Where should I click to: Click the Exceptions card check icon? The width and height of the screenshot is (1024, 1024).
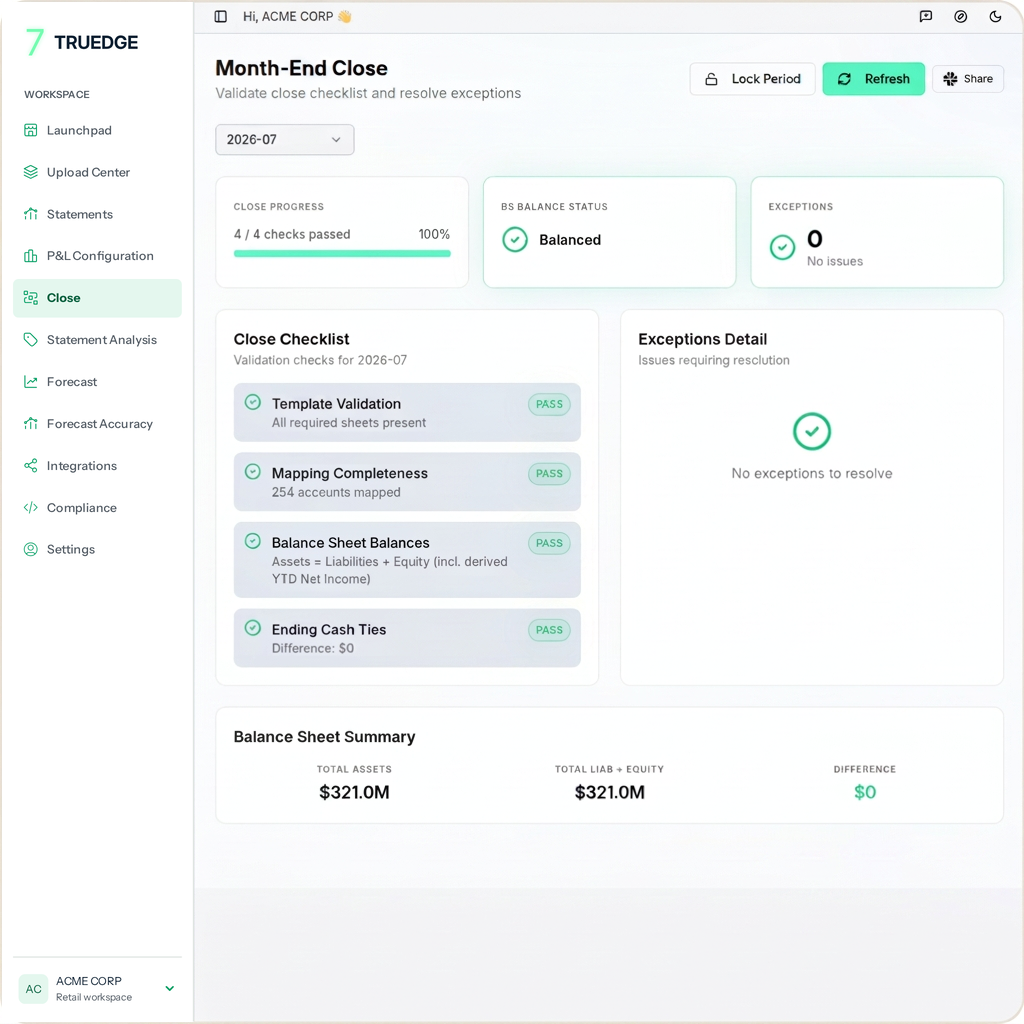point(782,247)
